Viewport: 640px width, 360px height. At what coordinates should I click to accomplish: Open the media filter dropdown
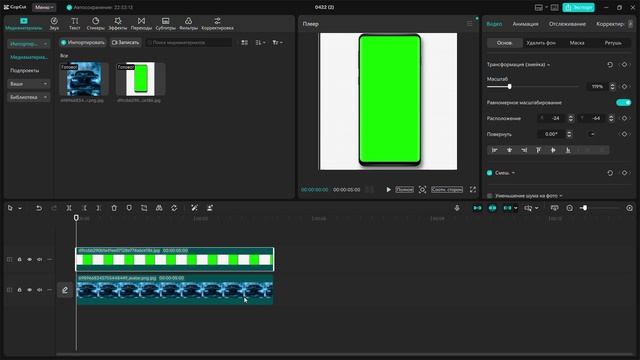click(x=278, y=42)
